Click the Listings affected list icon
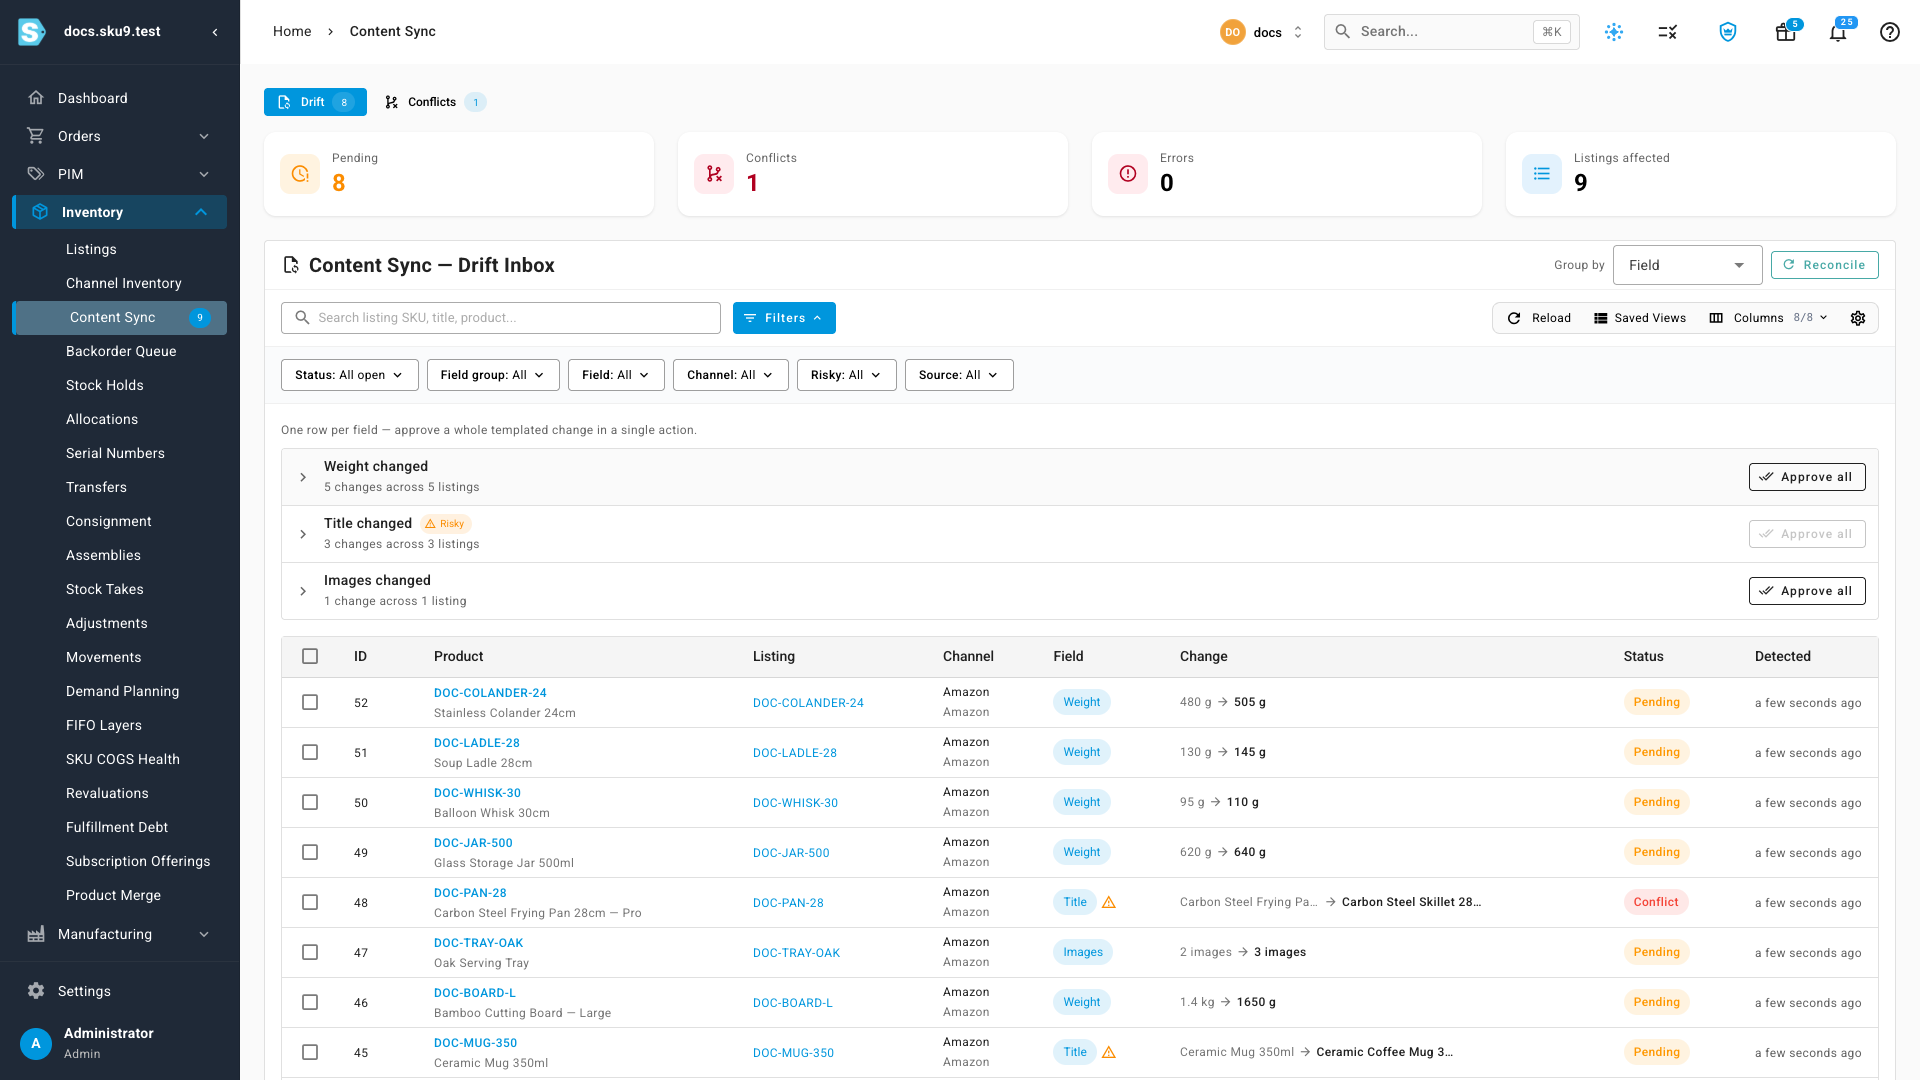The image size is (1920, 1080). pos(1542,174)
